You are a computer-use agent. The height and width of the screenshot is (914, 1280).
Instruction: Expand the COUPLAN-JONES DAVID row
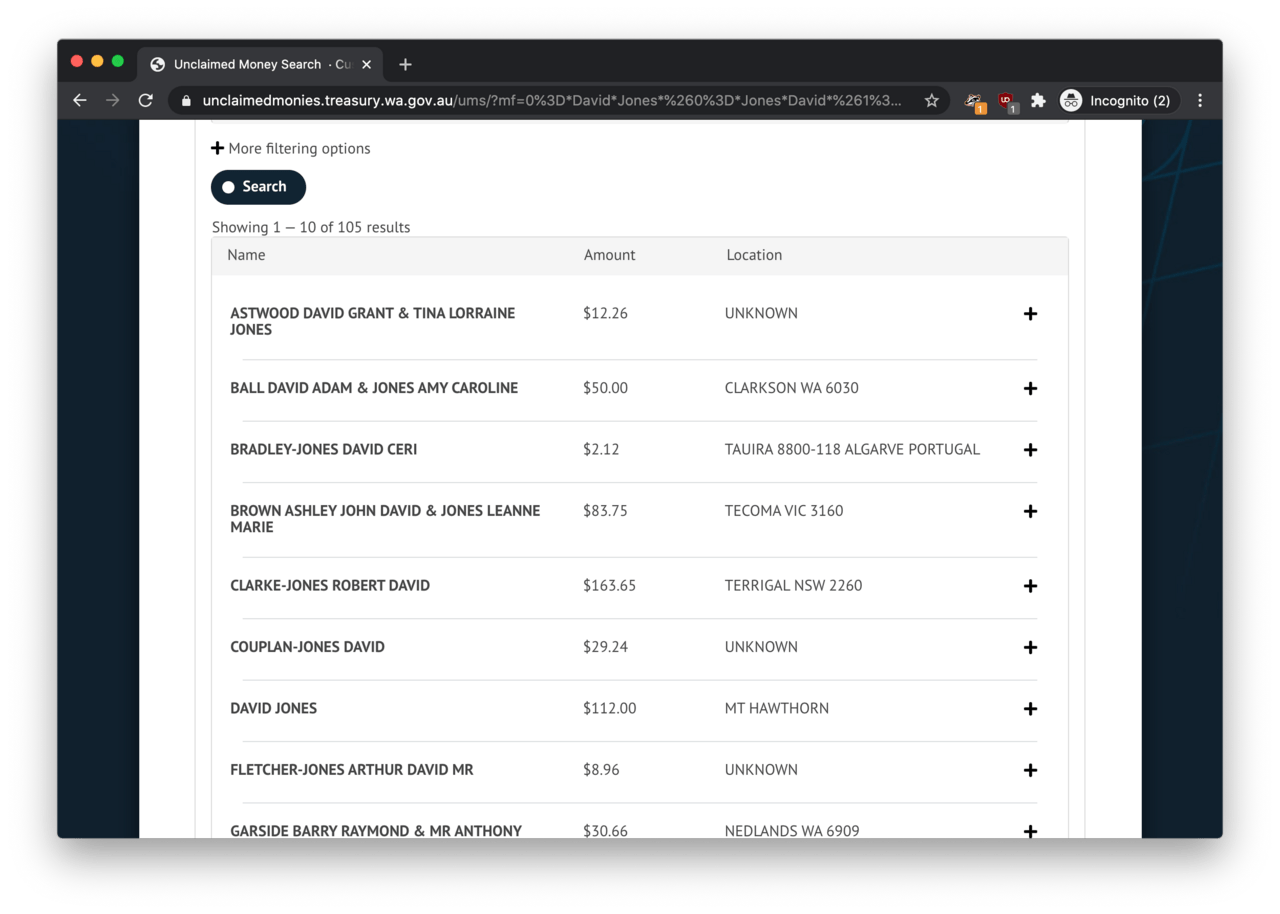1030,647
